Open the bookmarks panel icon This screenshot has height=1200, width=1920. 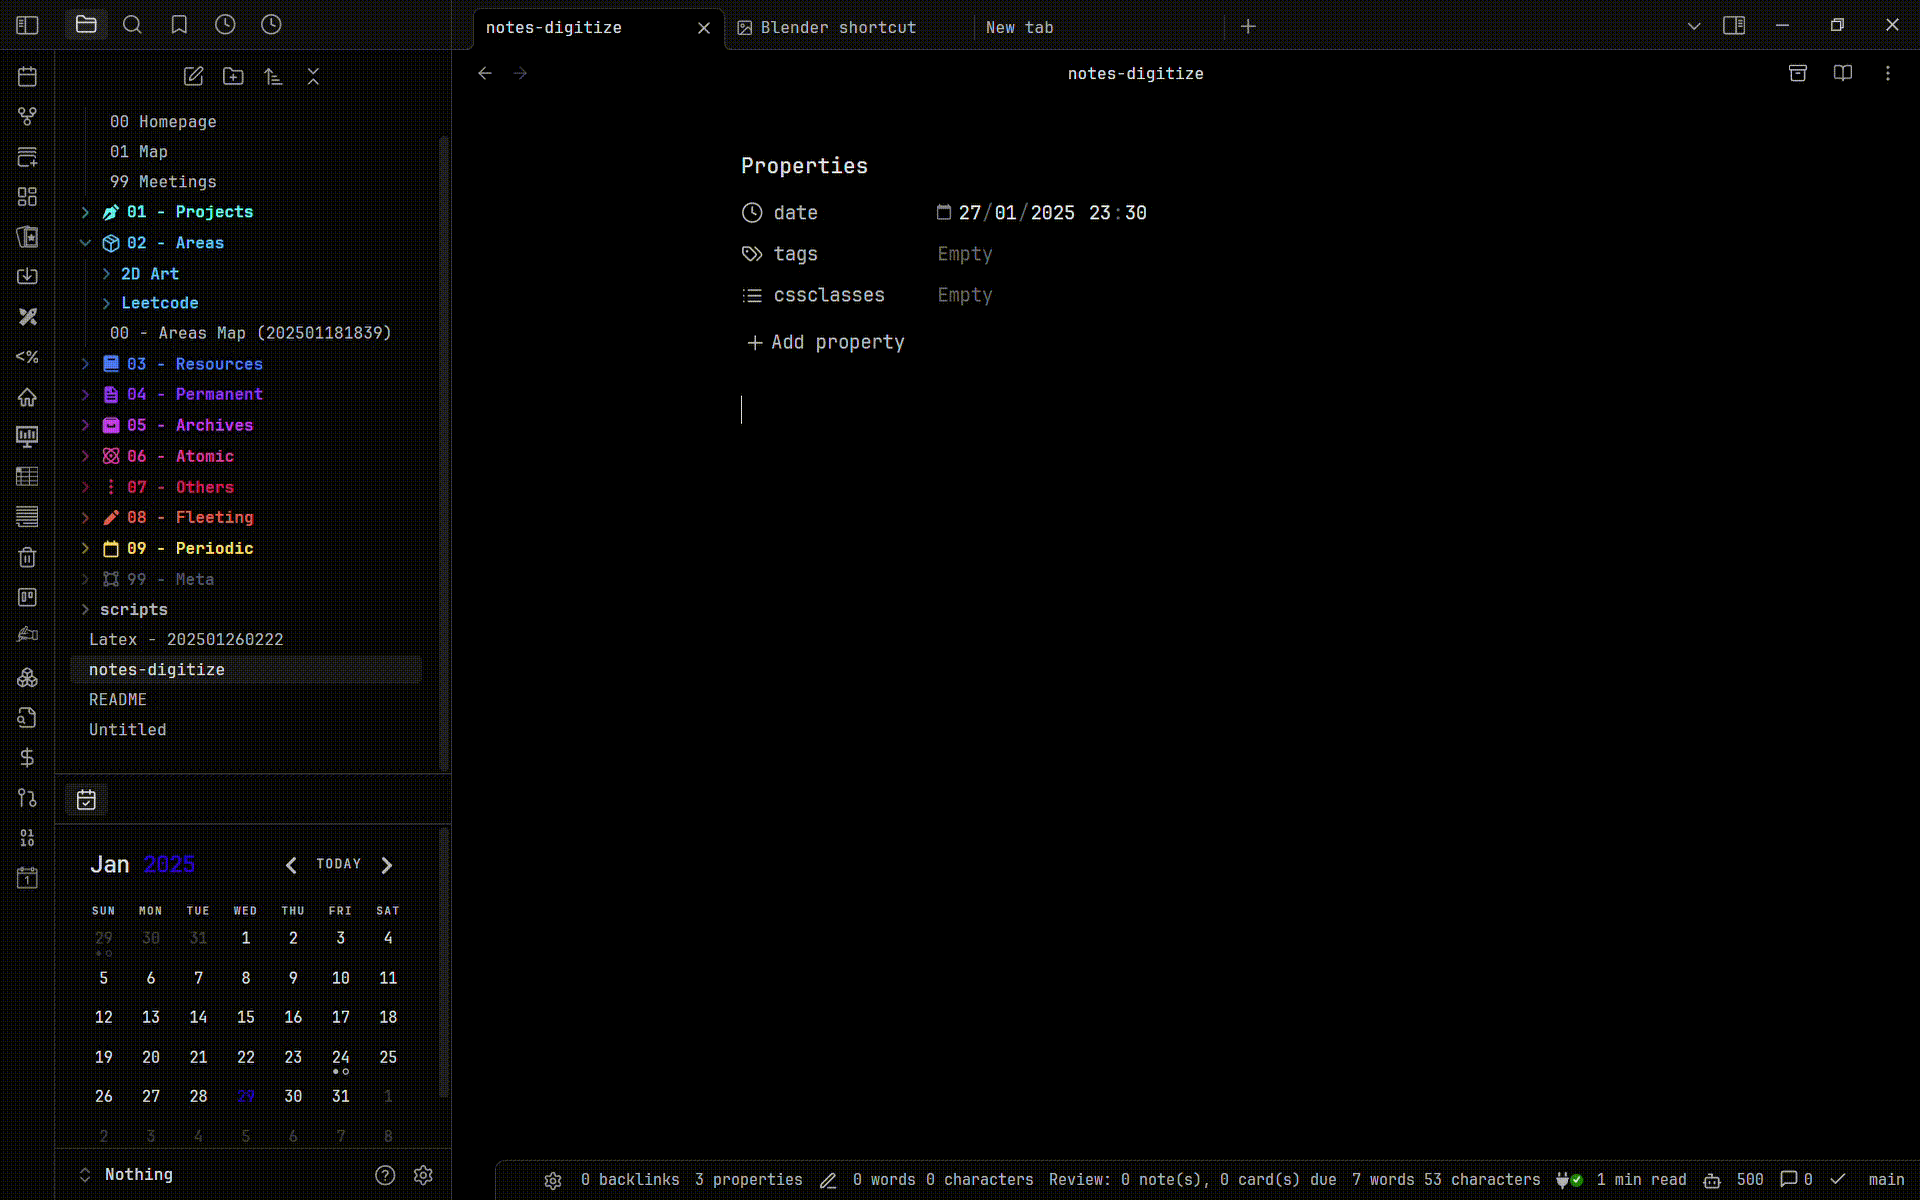(179, 25)
